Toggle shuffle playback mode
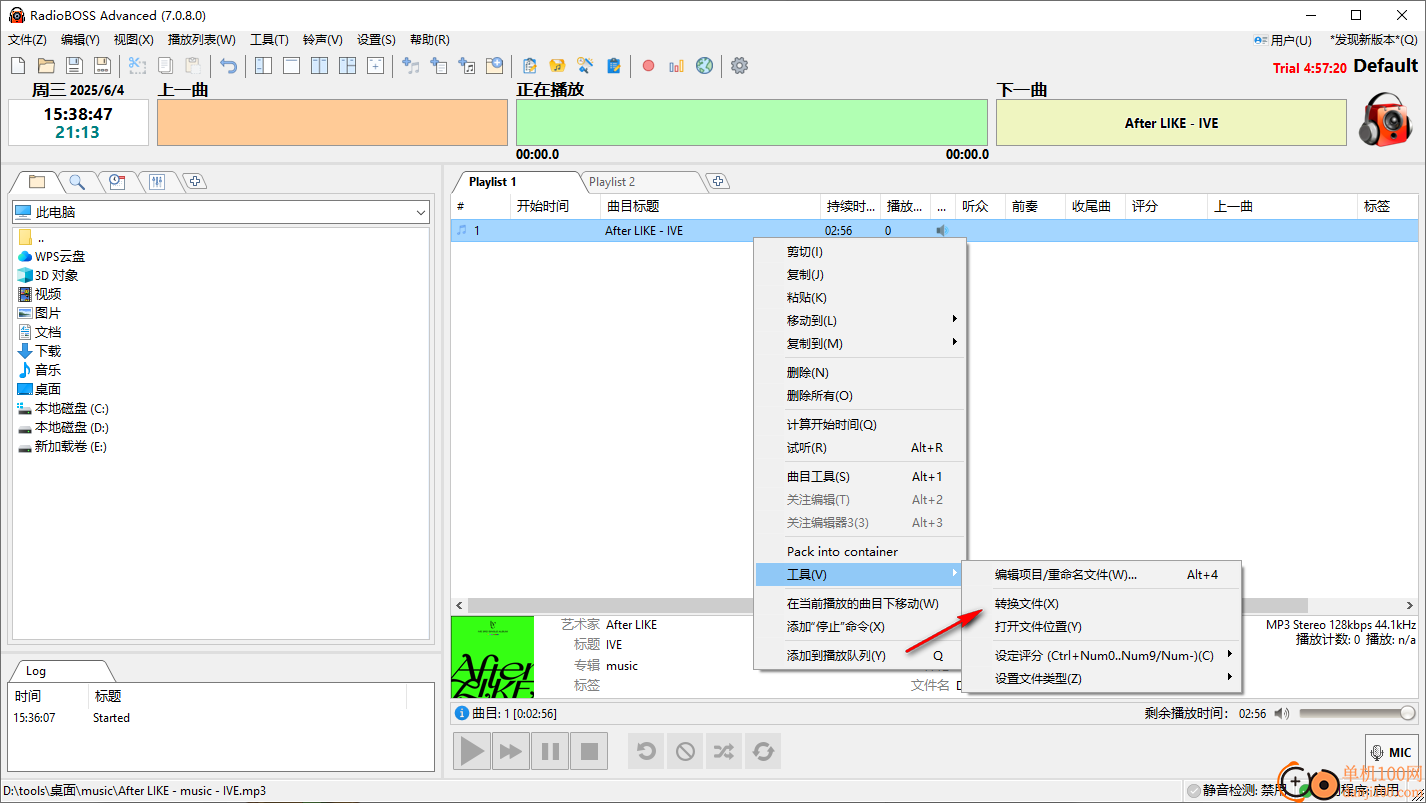Viewport: 1426px width, 803px height. pyautogui.click(x=724, y=750)
